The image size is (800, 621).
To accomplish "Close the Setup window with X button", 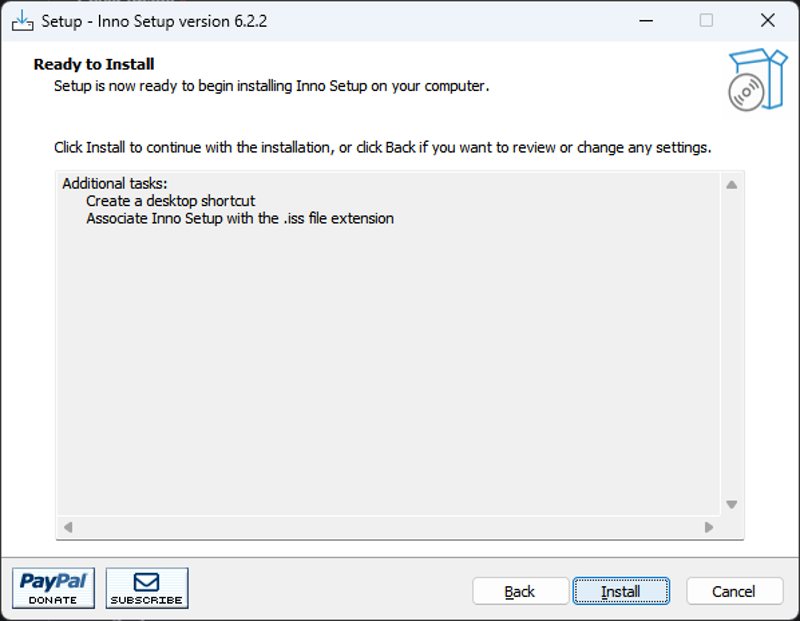I will (768, 21).
